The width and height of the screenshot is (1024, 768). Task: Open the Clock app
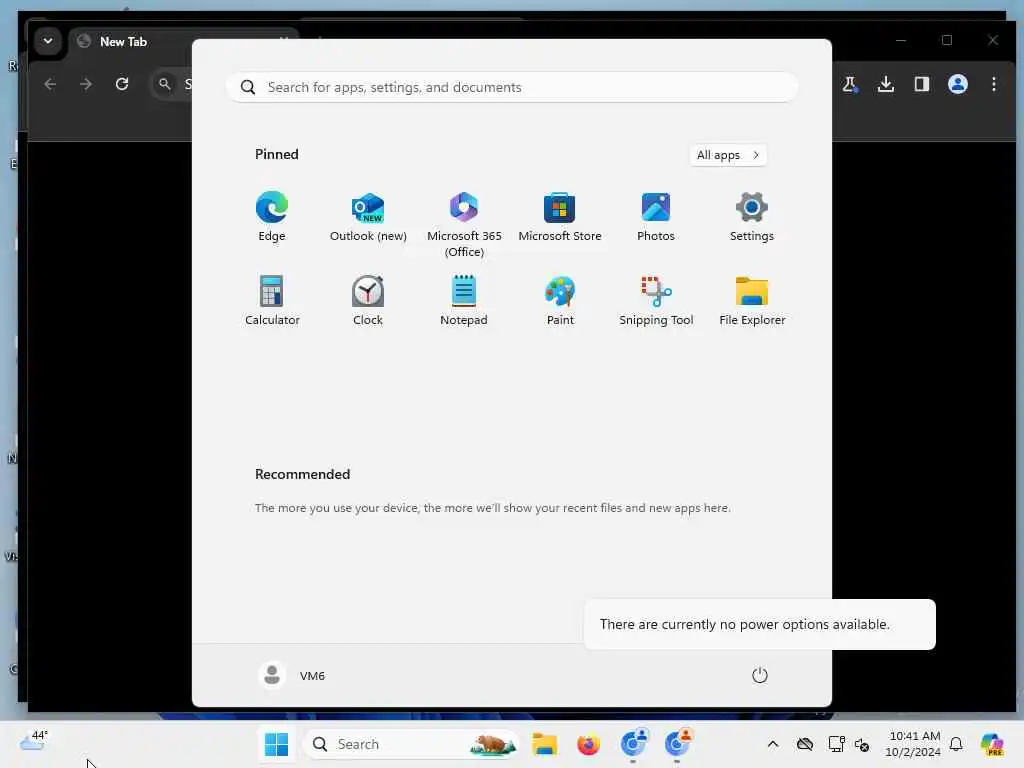[368, 300]
